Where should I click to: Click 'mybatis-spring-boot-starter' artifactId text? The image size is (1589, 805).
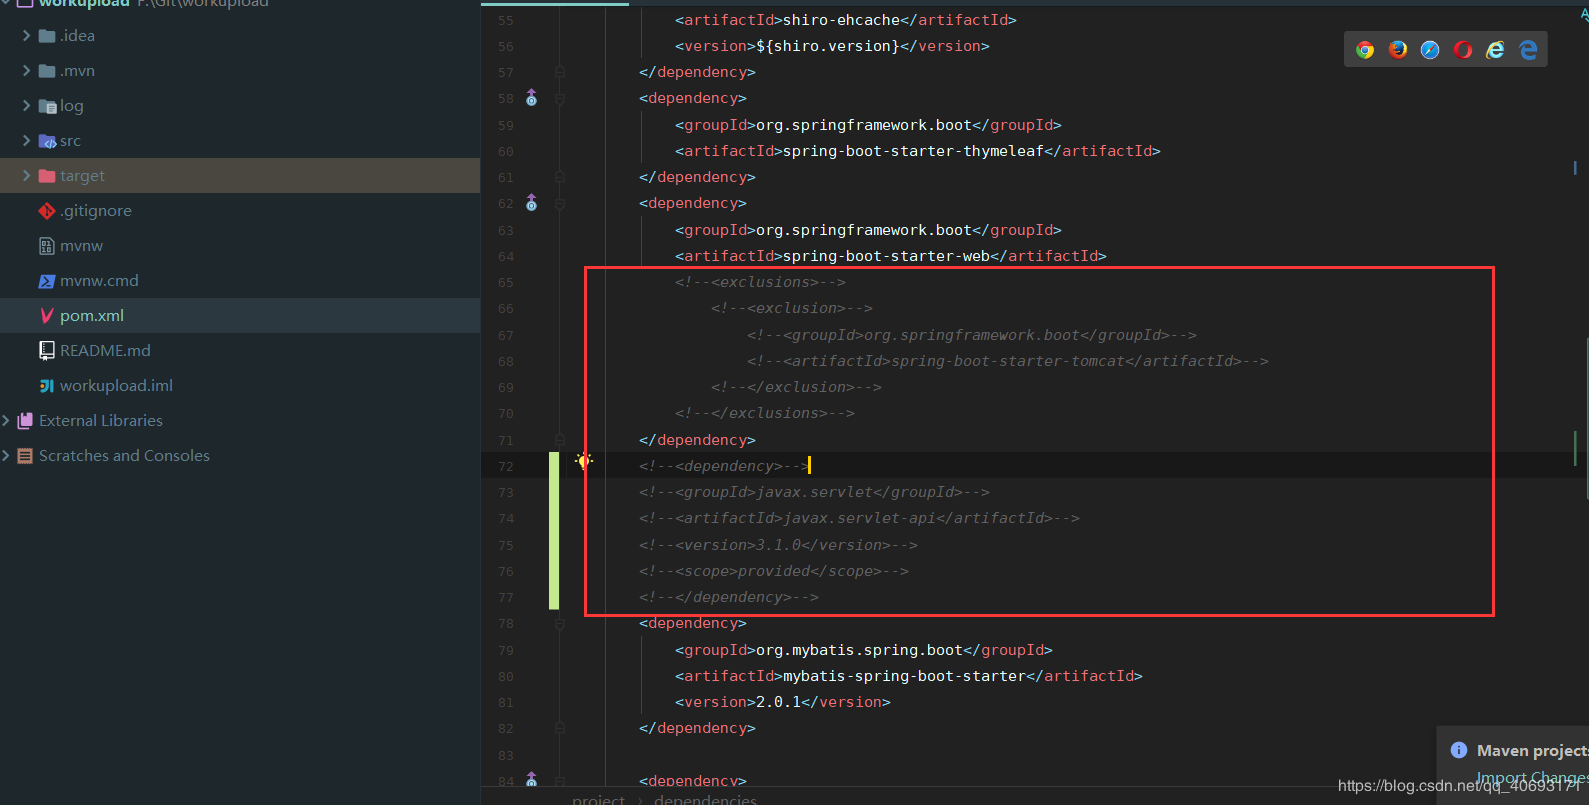pyautogui.click(x=904, y=676)
